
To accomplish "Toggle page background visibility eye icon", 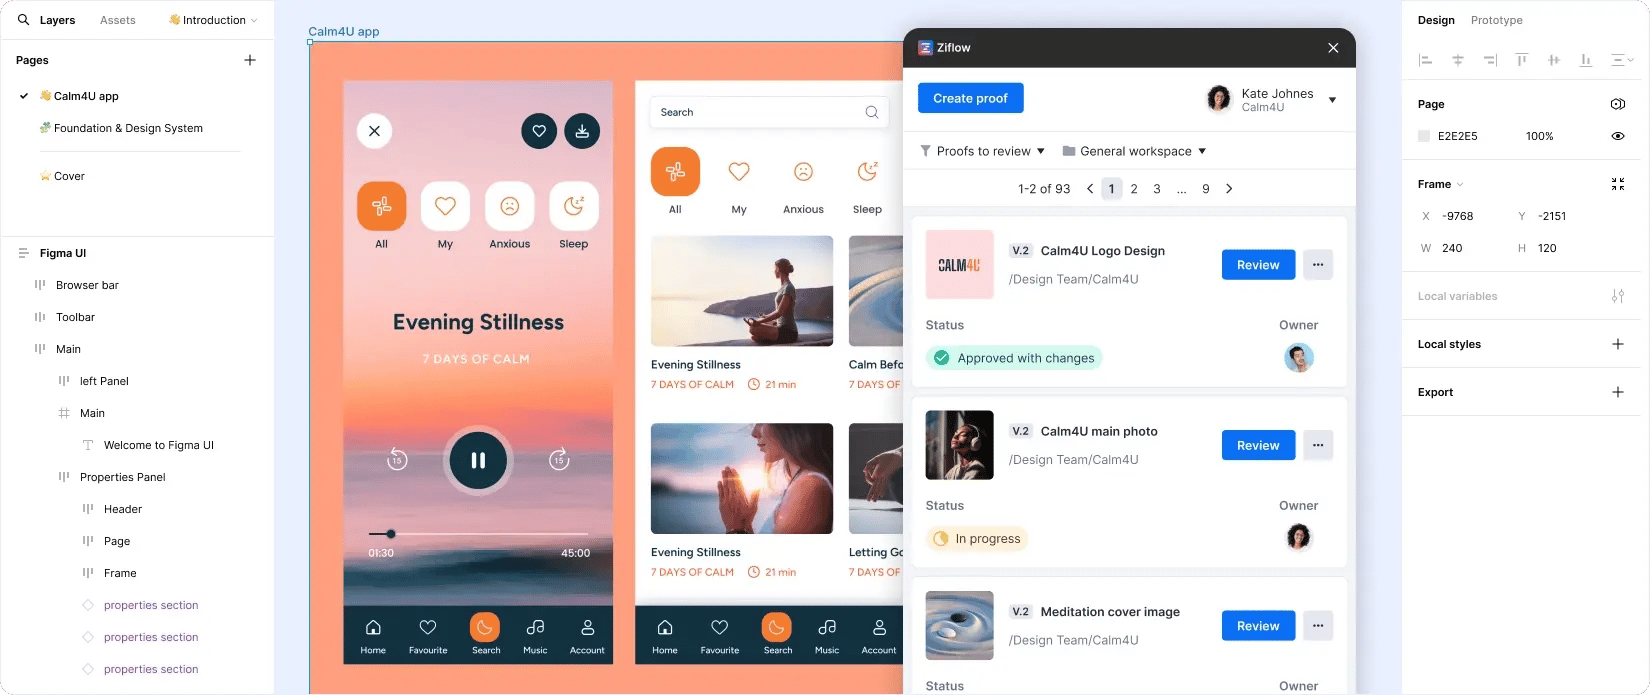I will coord(1618,136).
